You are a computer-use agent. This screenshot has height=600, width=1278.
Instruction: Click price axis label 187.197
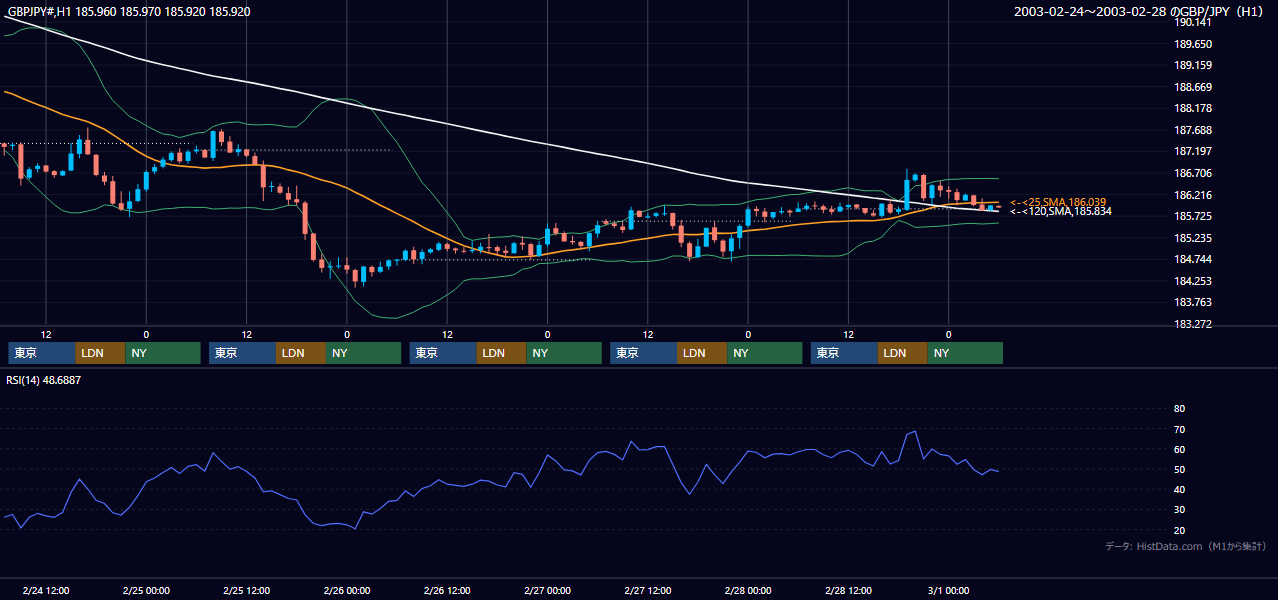[x=1193, y=152]
